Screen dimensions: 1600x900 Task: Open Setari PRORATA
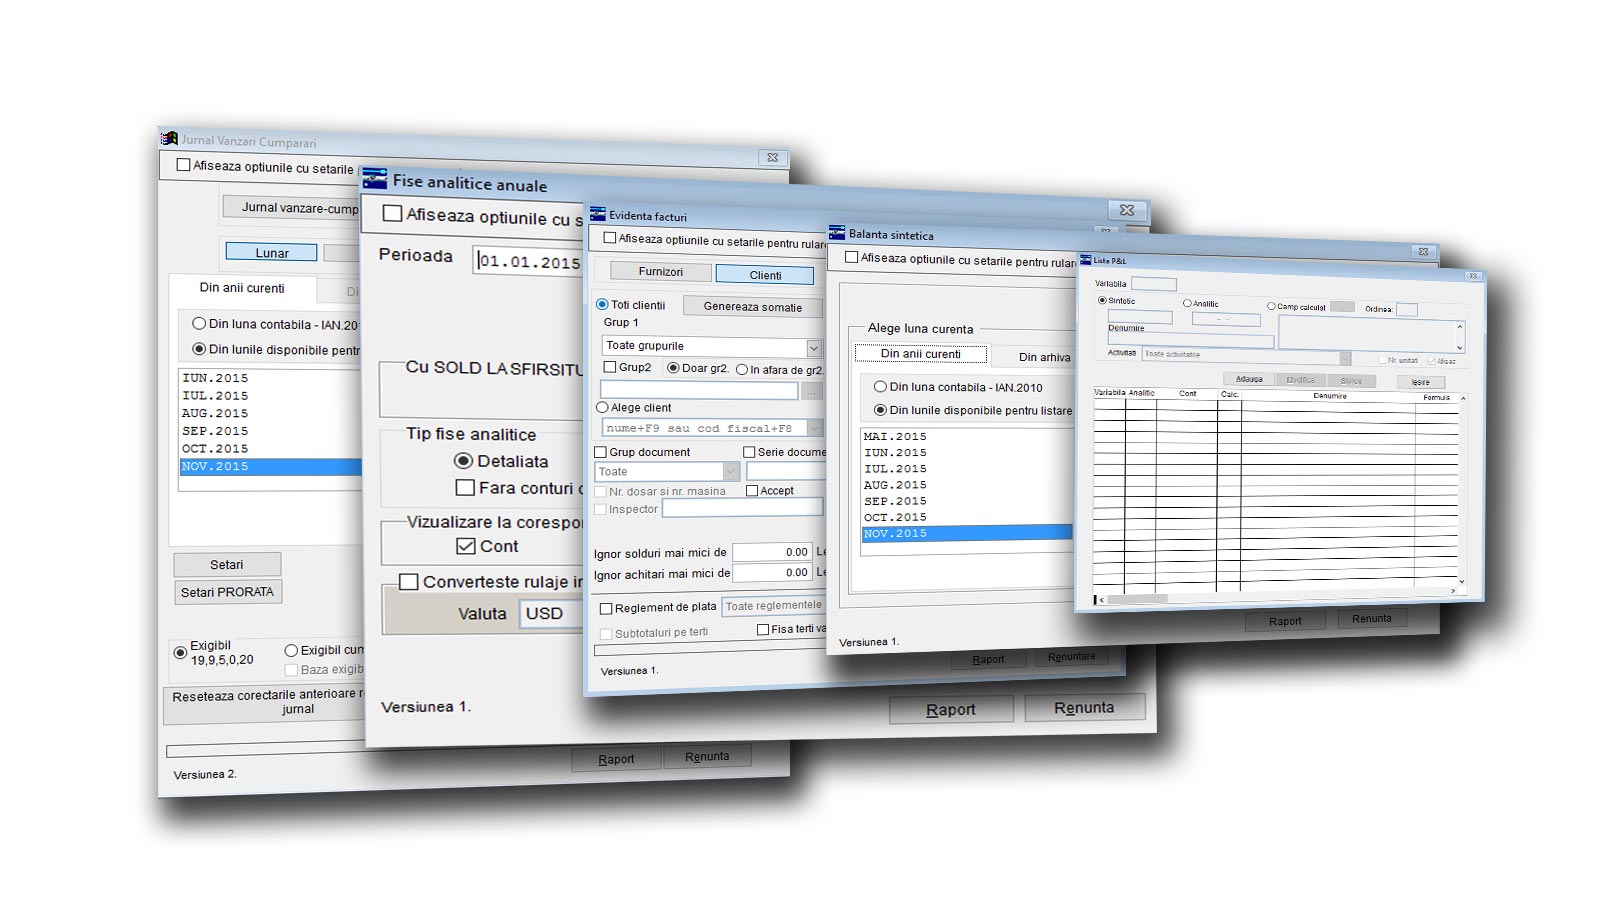click(x=228, y=592)
